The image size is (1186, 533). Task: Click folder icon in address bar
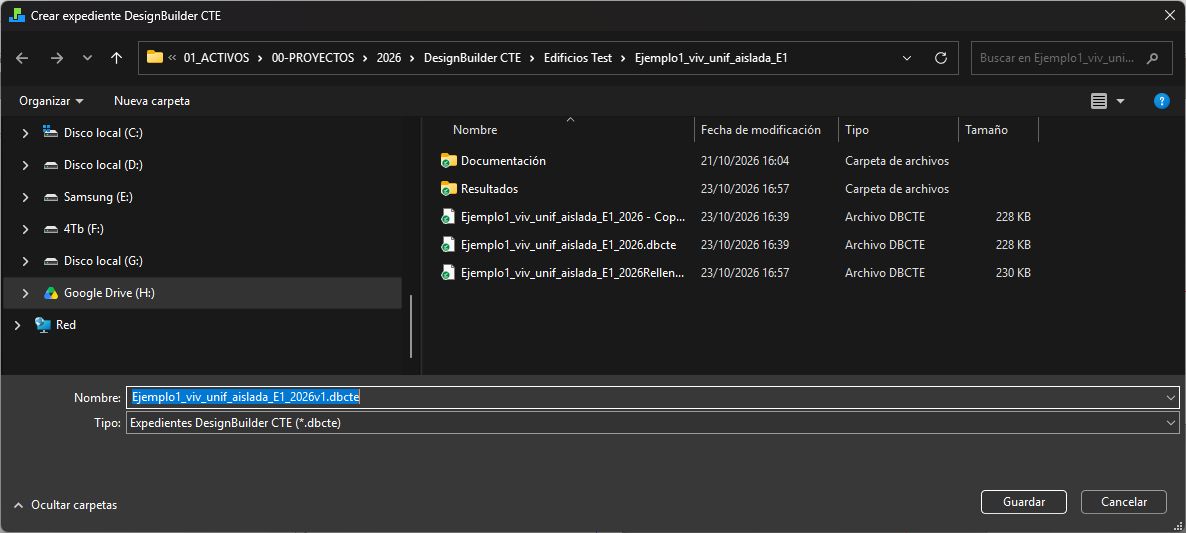pos(155,57)
